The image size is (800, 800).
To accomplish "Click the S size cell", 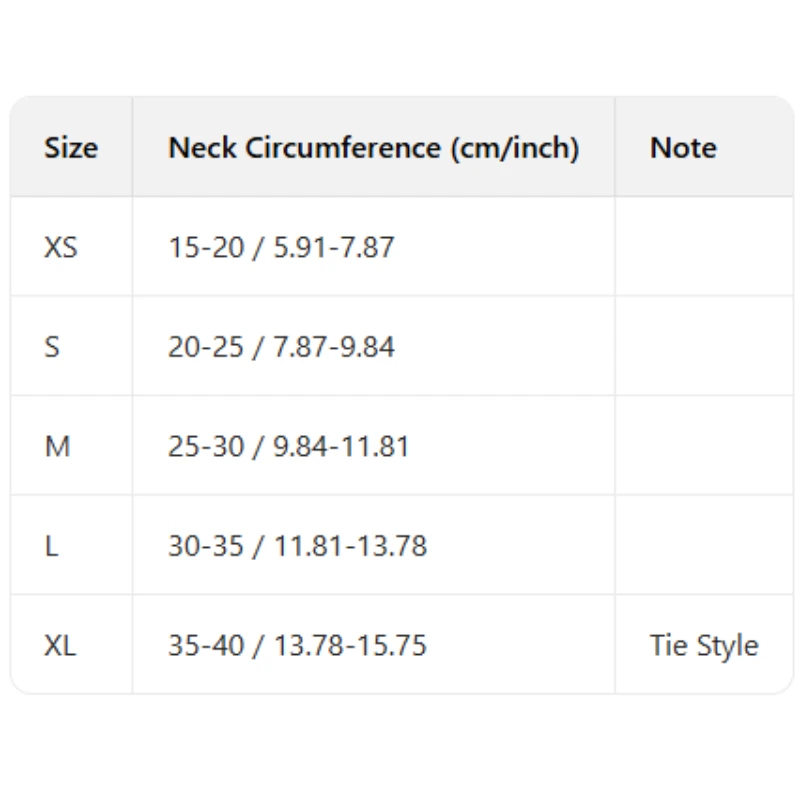I will (52, 347).
